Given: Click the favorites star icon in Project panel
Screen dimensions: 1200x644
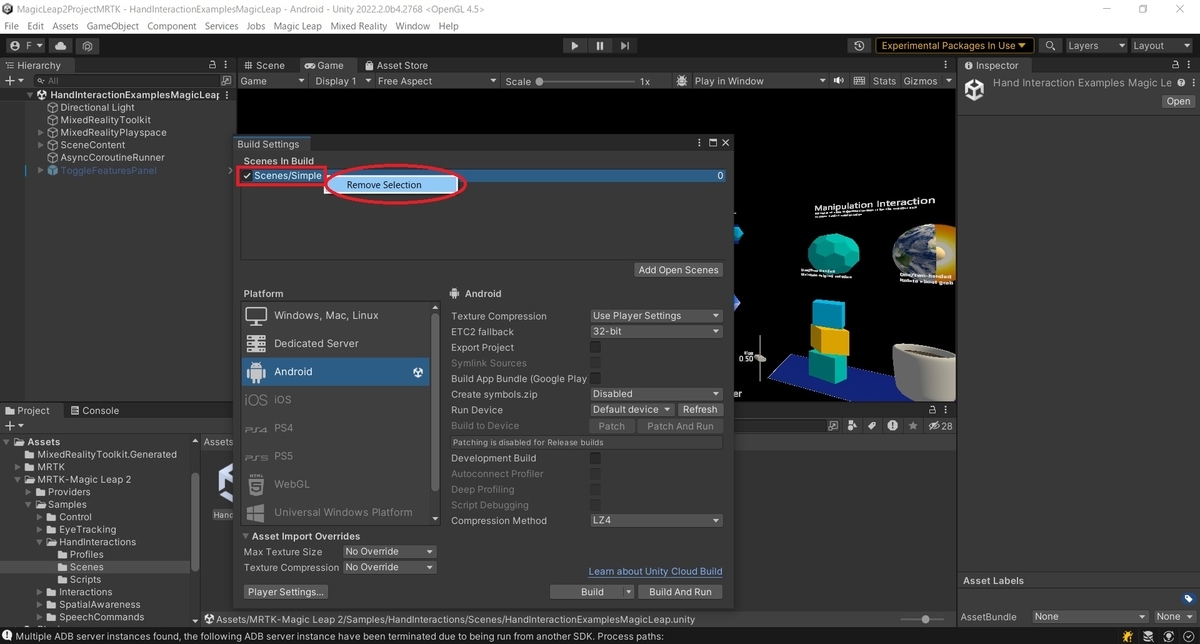Looking at the screenshot, I should point(911,426).
